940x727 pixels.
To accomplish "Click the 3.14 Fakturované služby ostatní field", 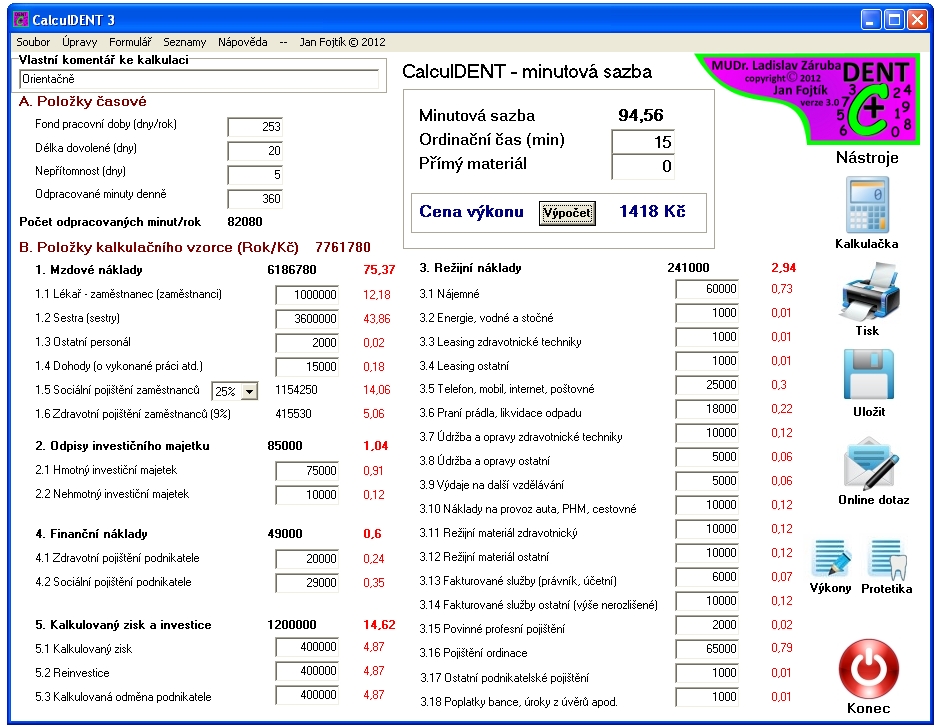I will pos(707,601).
